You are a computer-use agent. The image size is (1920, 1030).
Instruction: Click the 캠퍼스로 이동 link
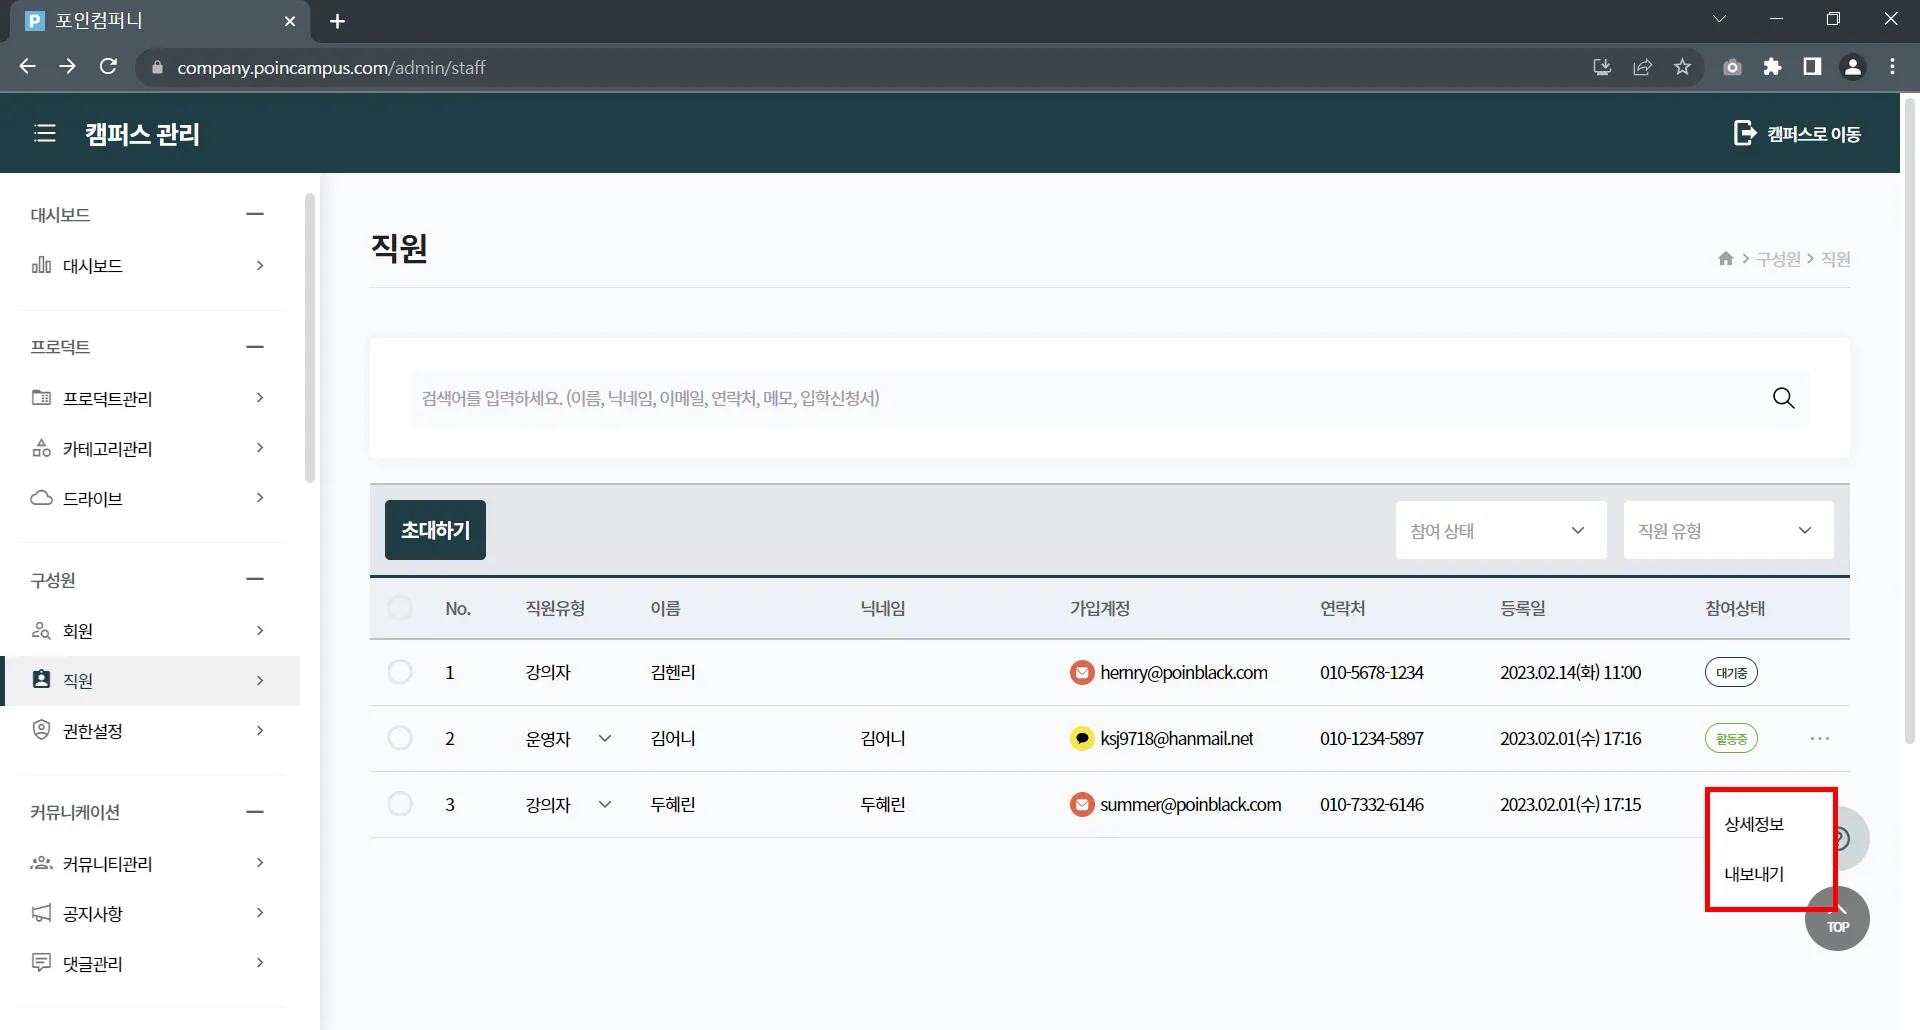pos(1797,133)
